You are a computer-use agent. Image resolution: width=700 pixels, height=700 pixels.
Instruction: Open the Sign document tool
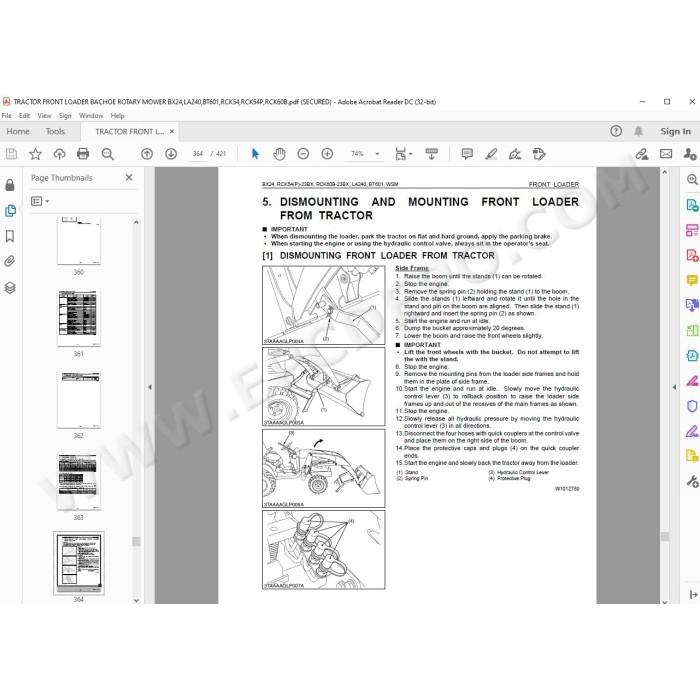(x=515, y=154)
